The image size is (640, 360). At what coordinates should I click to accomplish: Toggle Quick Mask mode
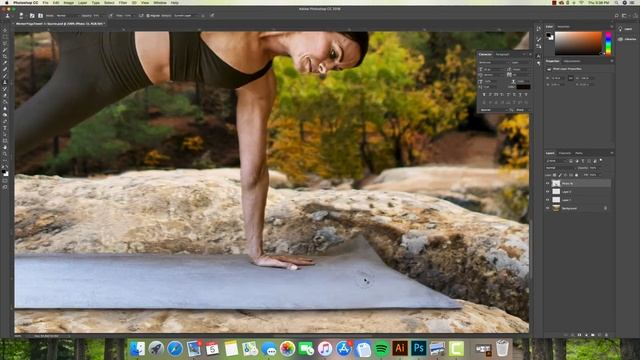point(5,181)
